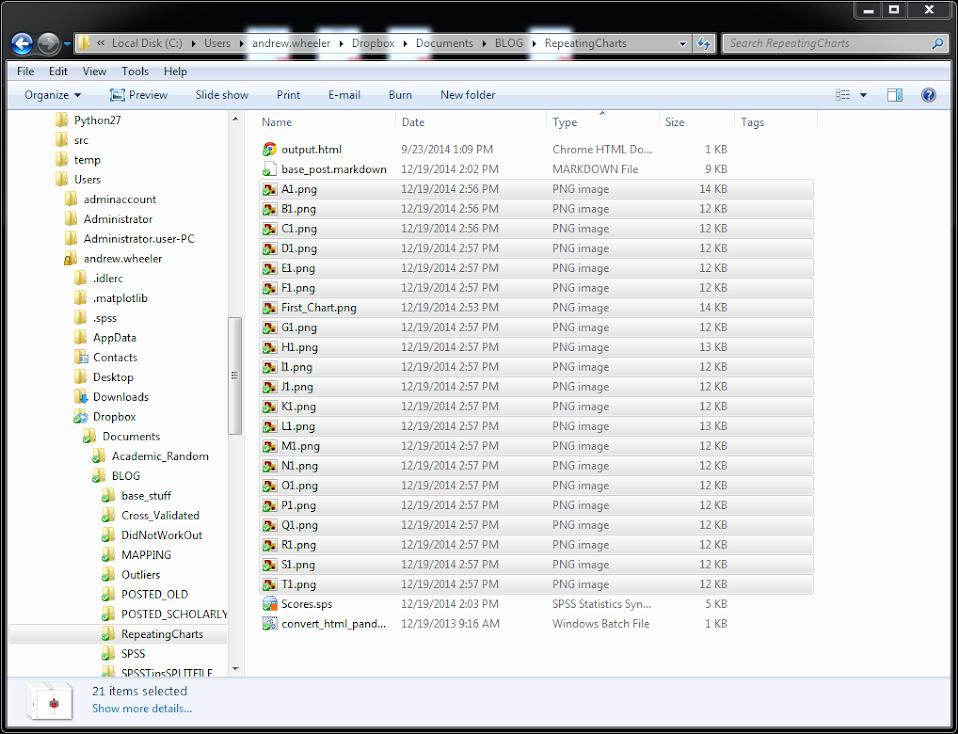The image size is (958, 734).
Task: Select the Cross_Validated folder in tree
Action: click(161, 515)
